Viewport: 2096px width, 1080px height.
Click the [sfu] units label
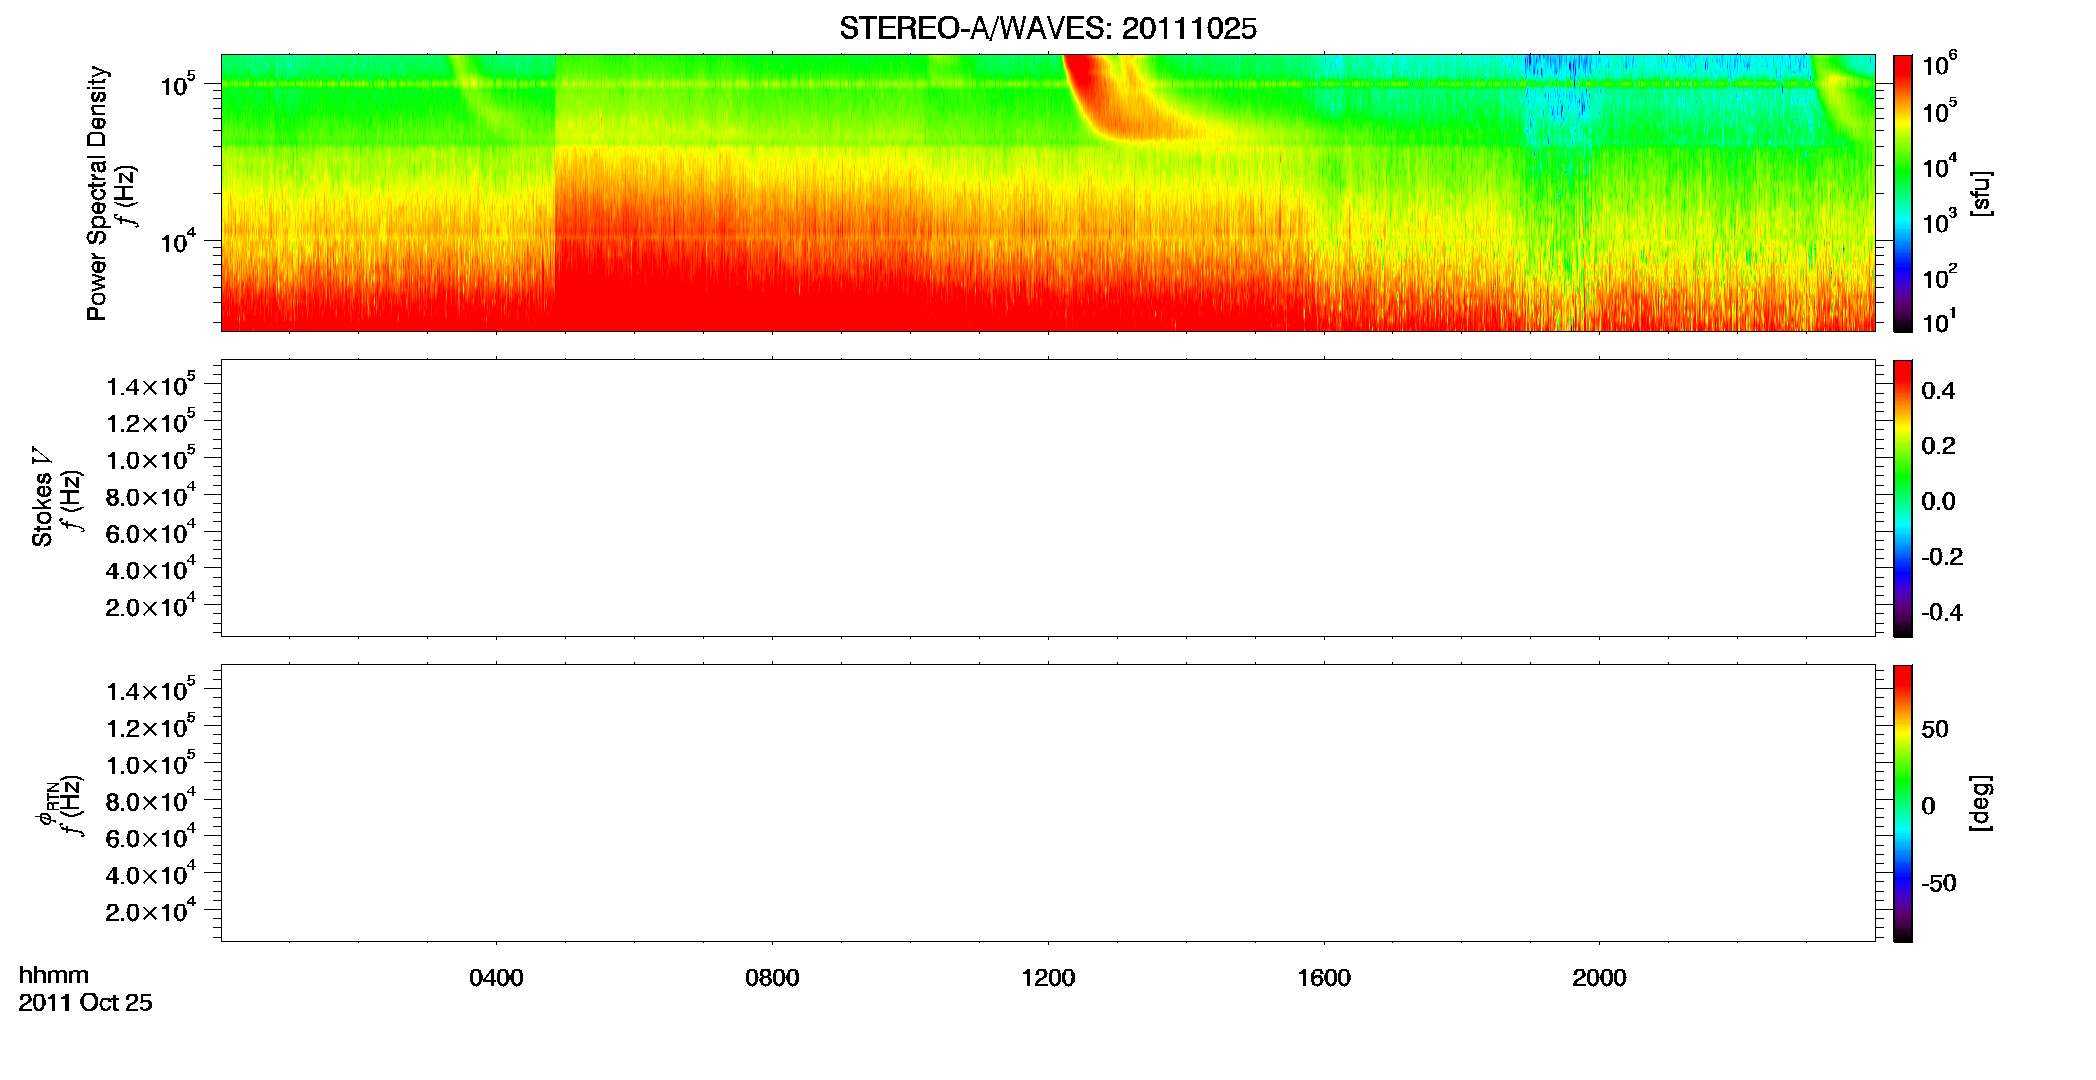coord(1982,193)
